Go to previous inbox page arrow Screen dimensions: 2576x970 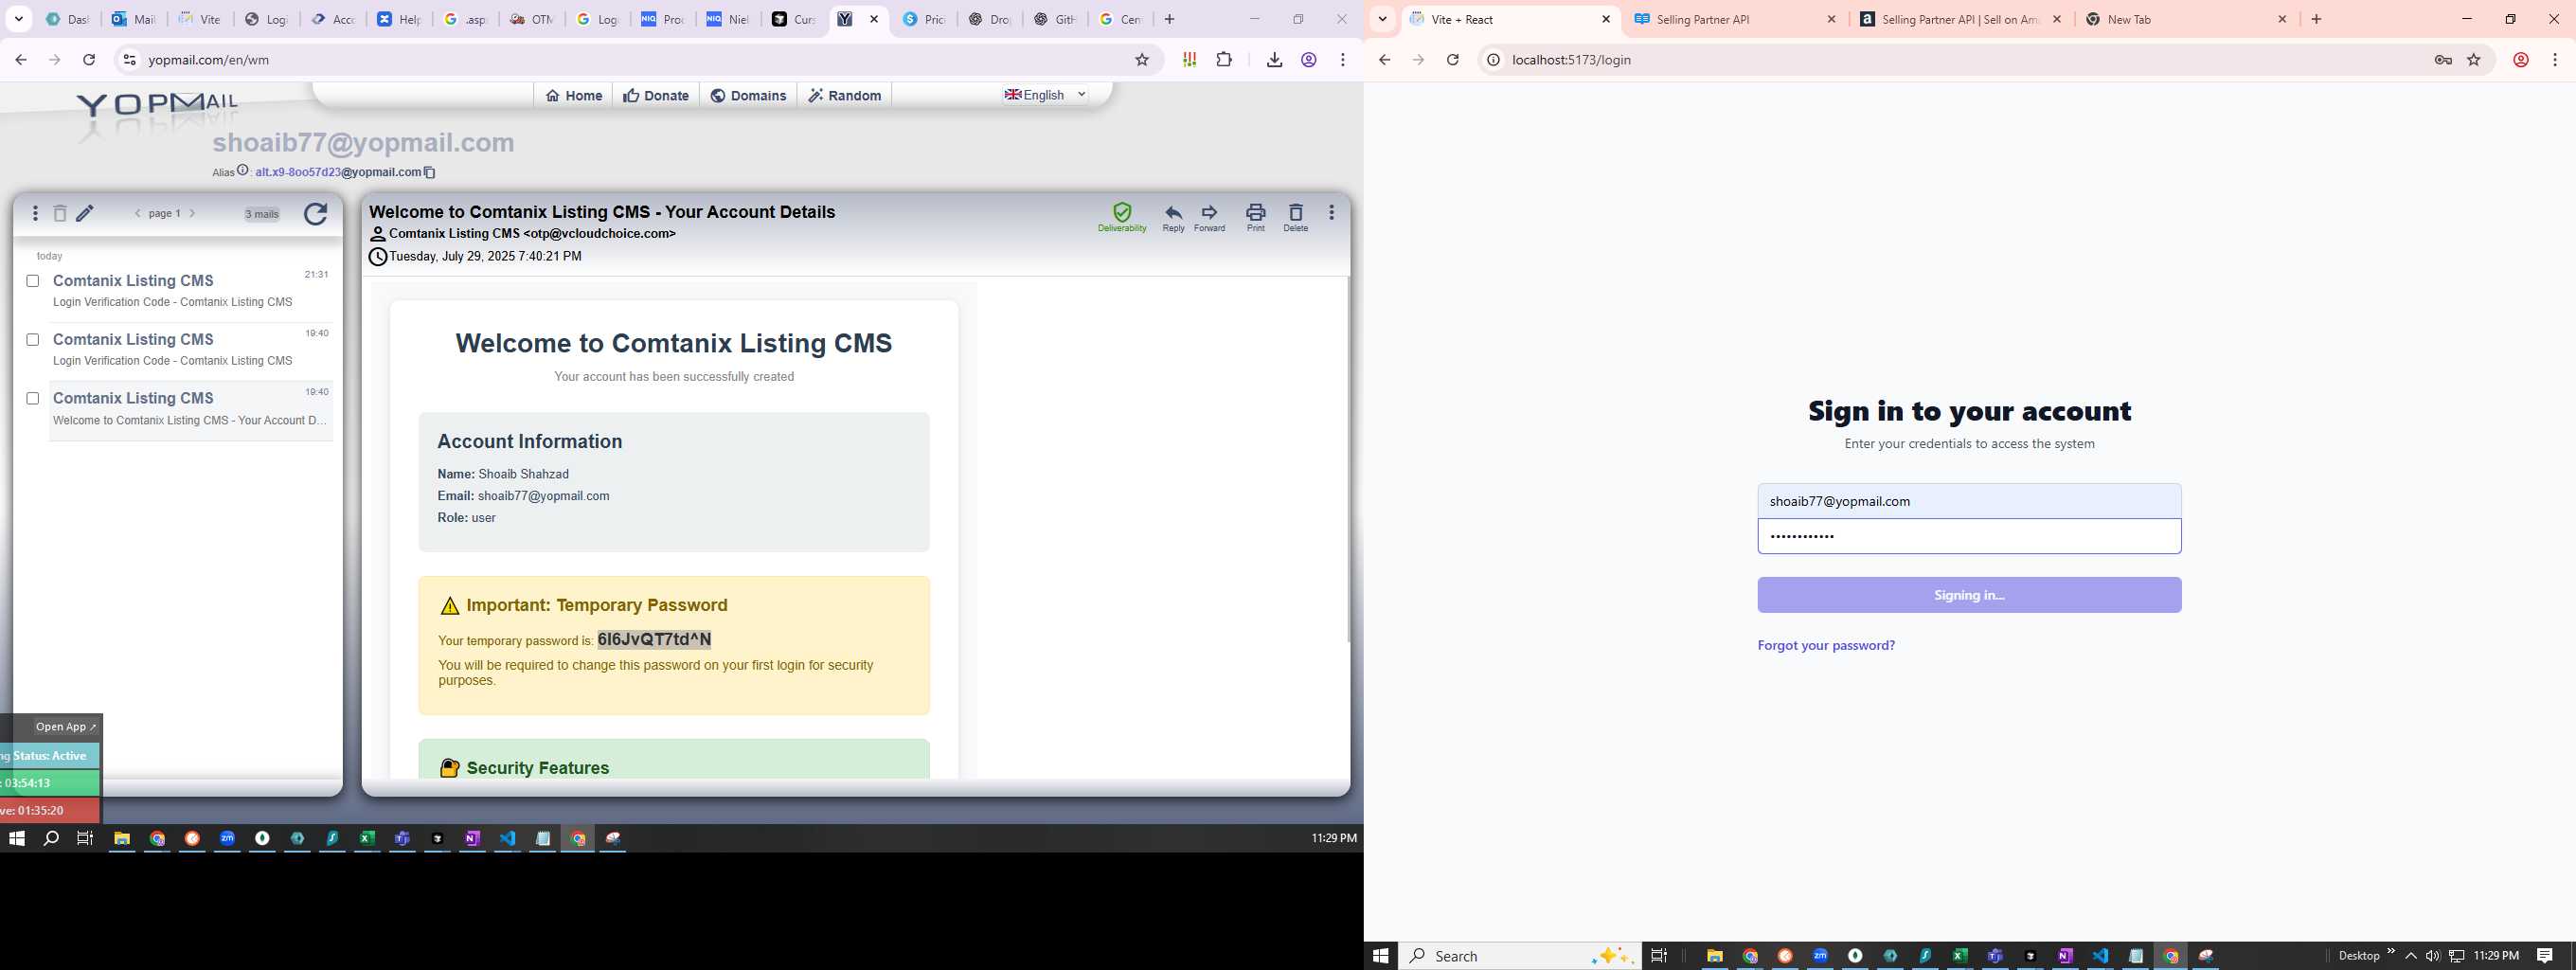(138, 213)
